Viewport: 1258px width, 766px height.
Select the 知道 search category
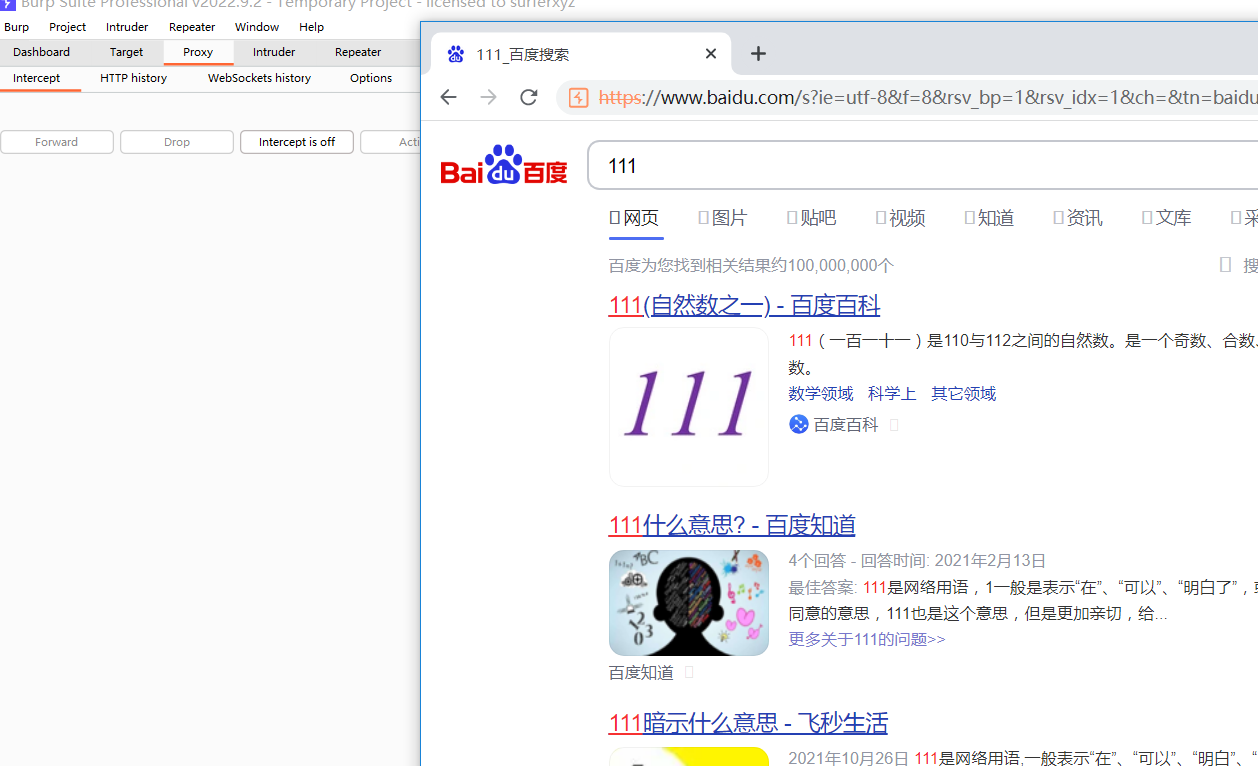click(x=990, y=218)
